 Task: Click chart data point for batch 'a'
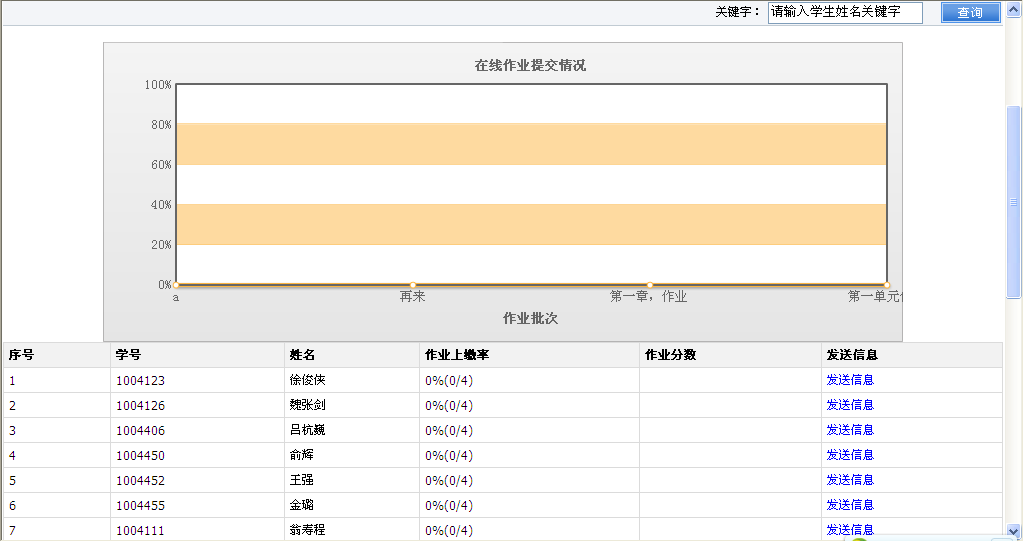coord(176,285)
